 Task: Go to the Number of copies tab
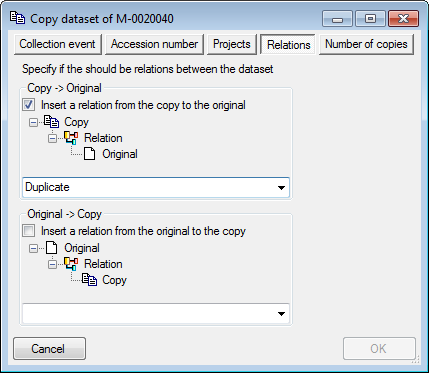point(366,44)
